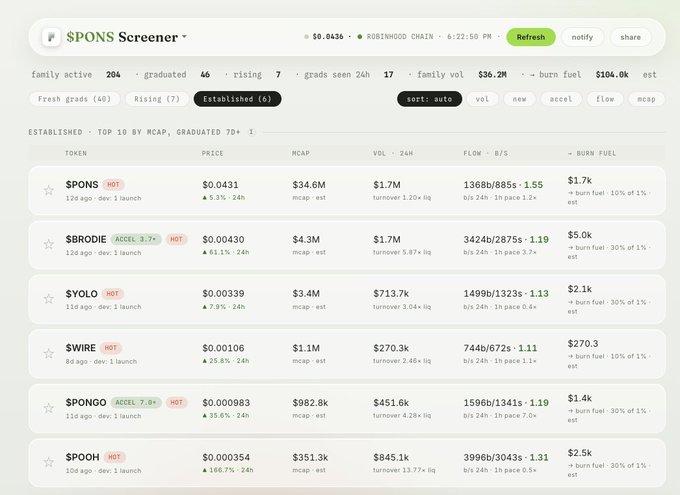Click the graduated 46 stat

(x=177, y=75)
